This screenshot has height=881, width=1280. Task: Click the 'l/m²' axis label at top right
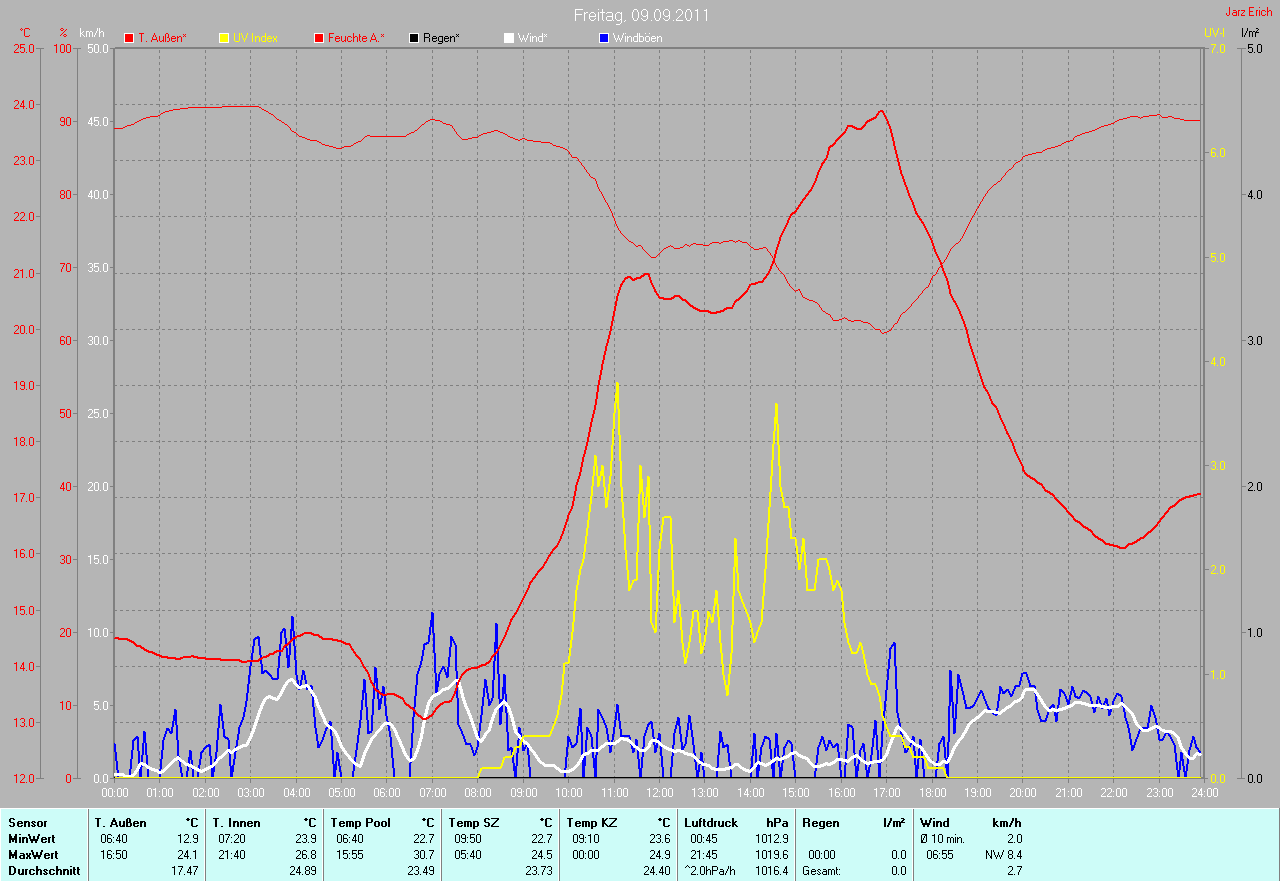(x=1249, y=33)
